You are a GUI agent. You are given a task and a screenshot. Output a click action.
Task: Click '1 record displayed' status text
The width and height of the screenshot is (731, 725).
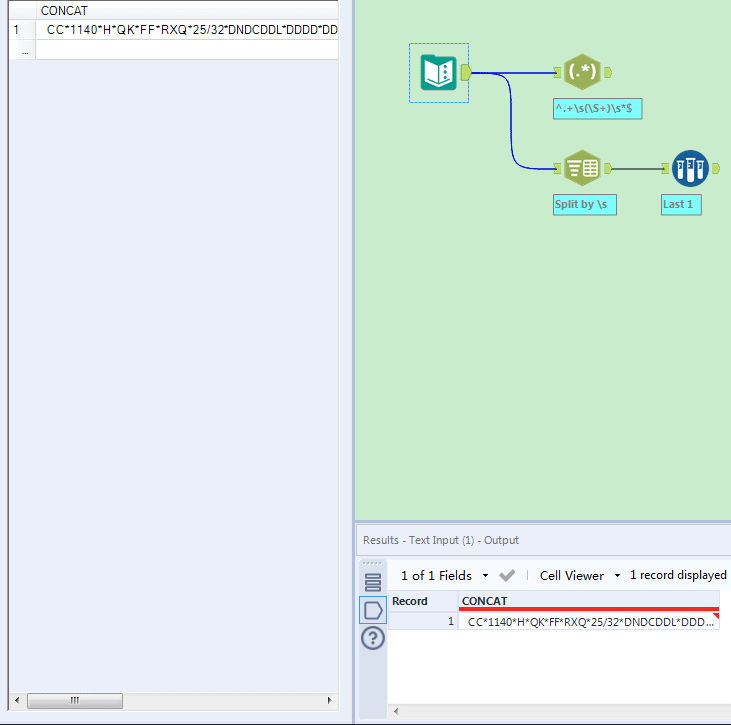pos(678,575)
